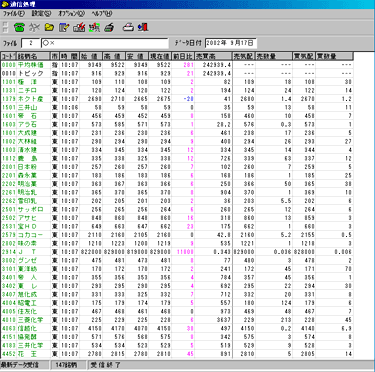This screenshot has width=375, height=372.
Task: Open file with the yellow folder icon
Action: point(49,27)
